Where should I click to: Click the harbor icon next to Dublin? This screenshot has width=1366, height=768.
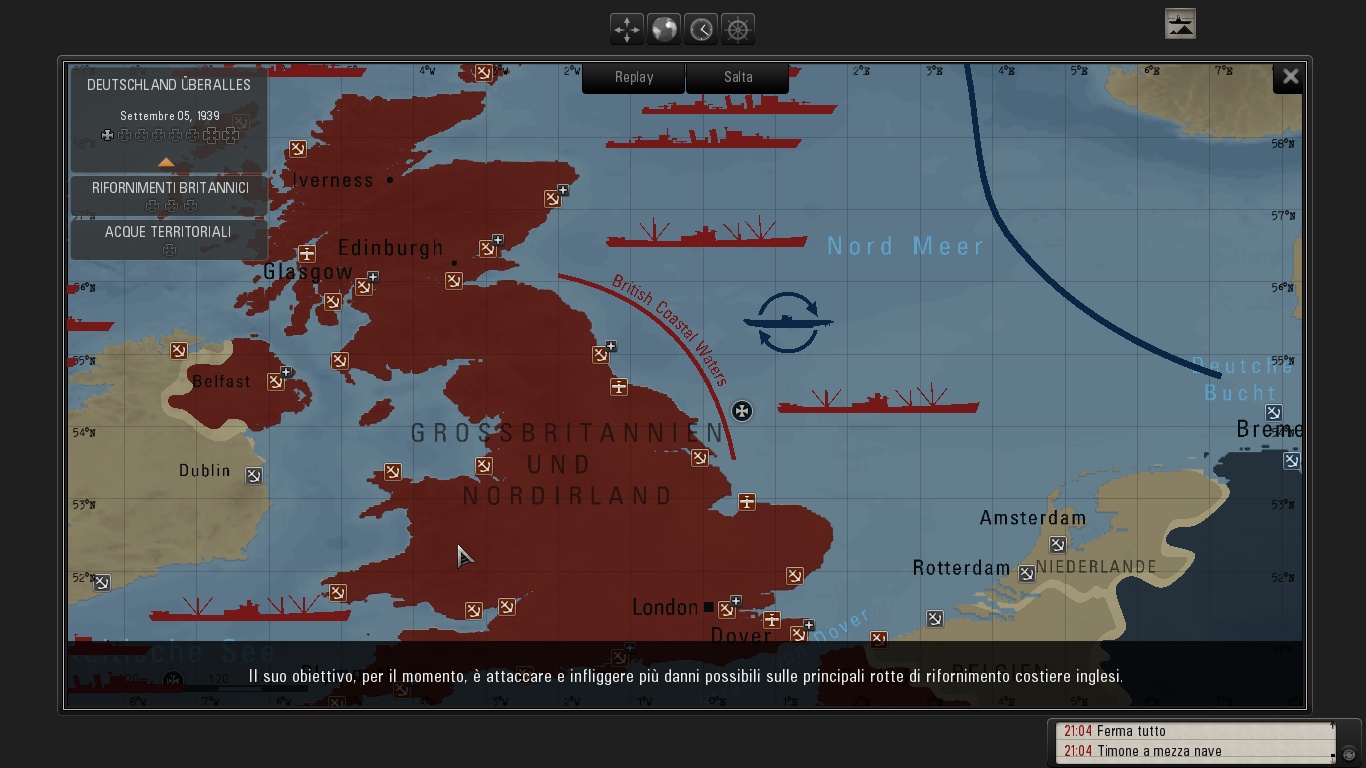[254, 476]
